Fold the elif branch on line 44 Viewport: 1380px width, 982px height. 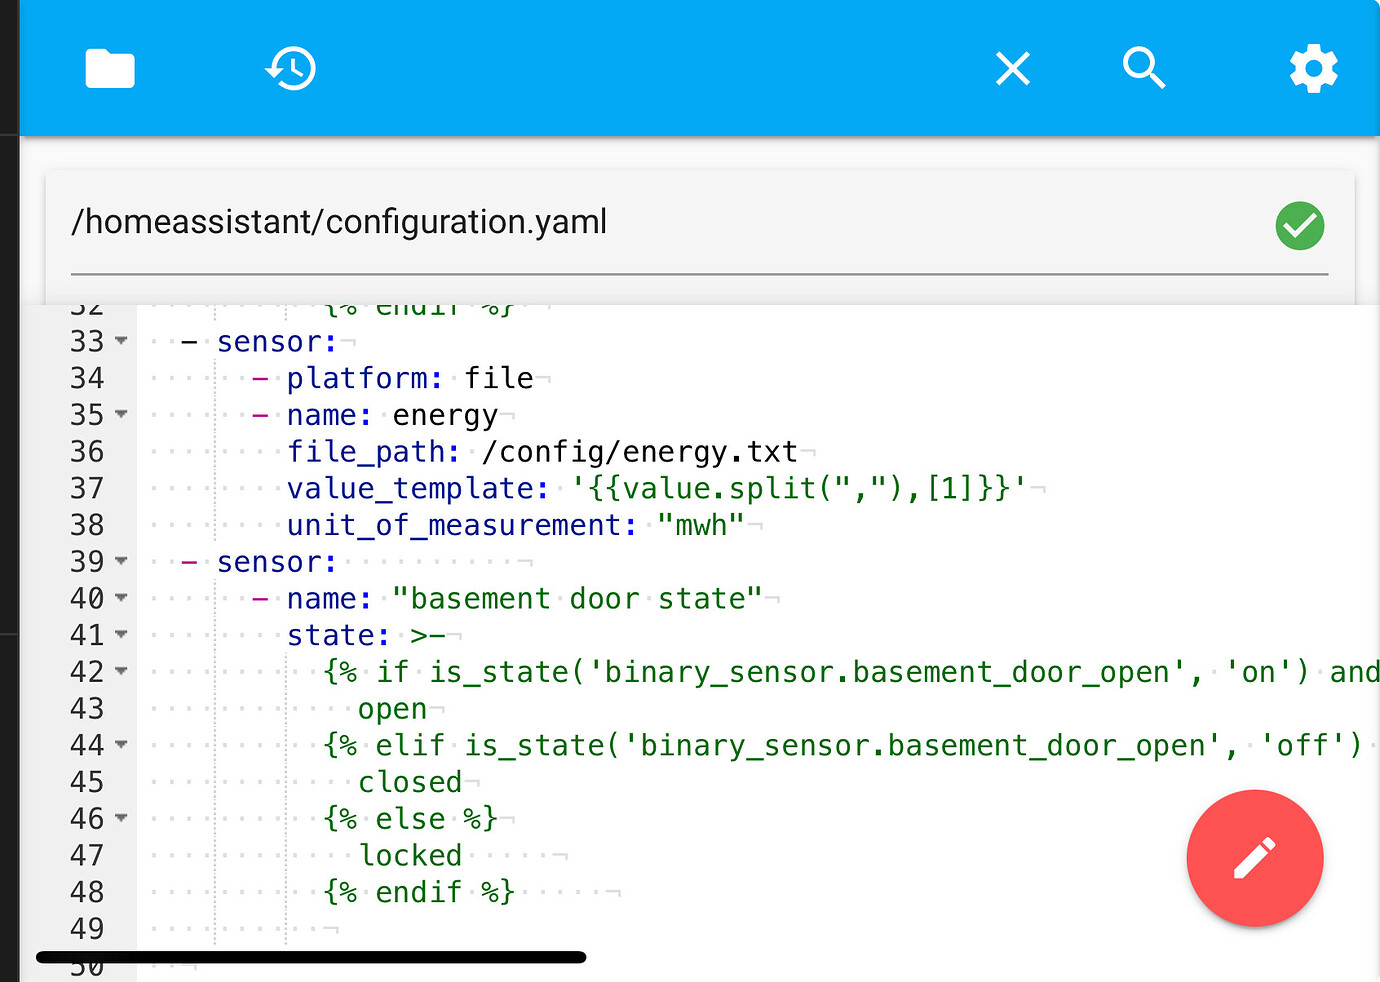coord(121,744)
